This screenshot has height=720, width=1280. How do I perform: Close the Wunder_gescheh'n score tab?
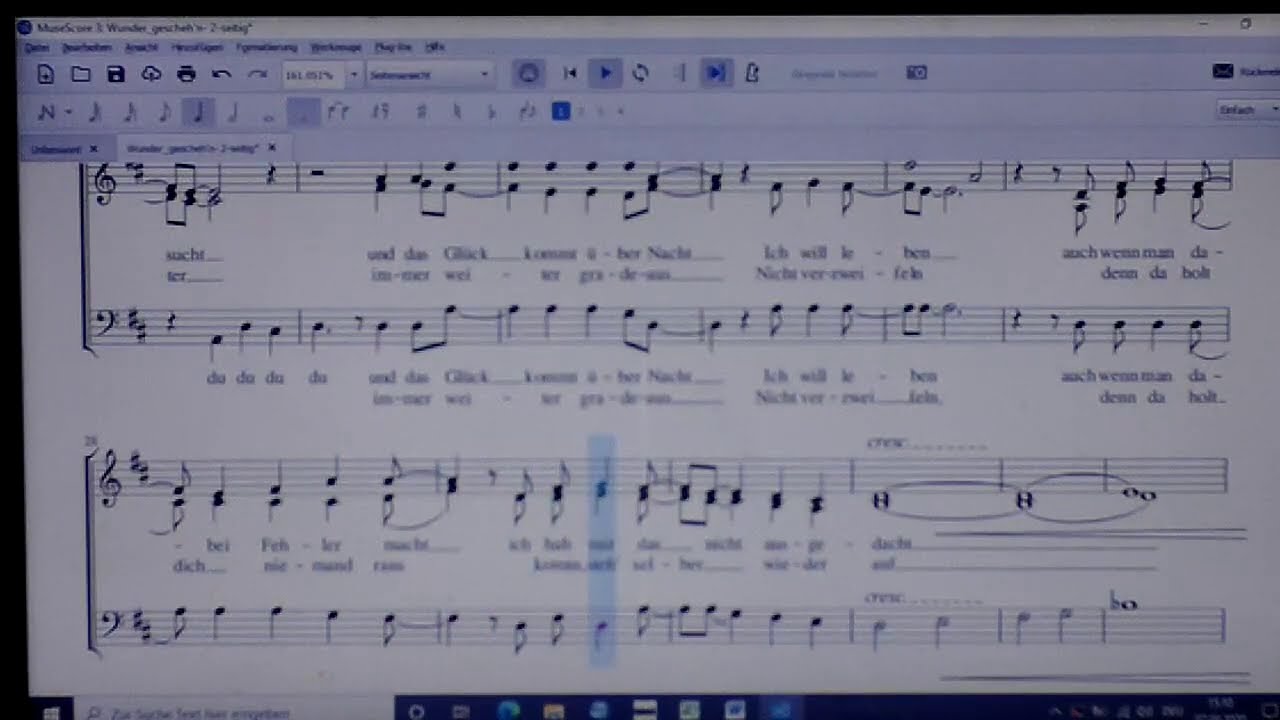[x=272, y=148]
